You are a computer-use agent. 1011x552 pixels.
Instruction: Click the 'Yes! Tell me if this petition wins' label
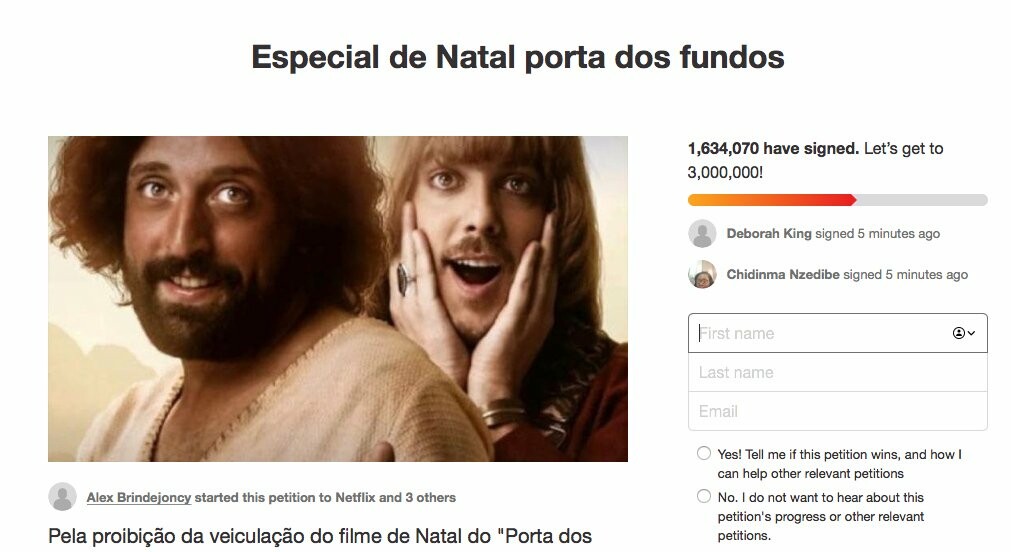point(839,464)
